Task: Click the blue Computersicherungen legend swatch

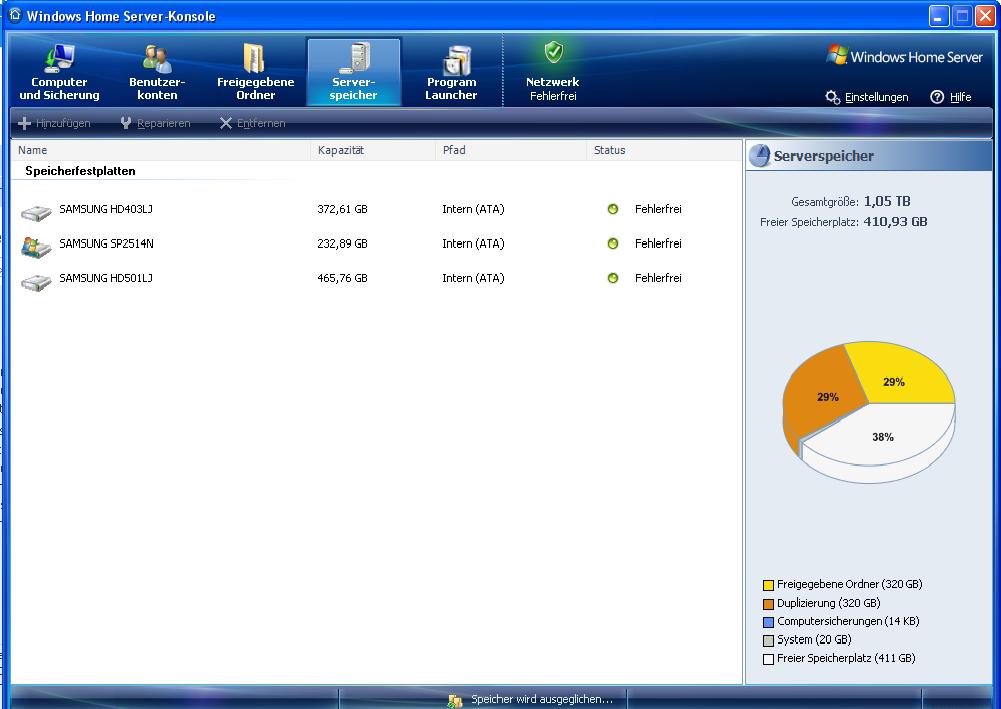Action: (768, 622)
